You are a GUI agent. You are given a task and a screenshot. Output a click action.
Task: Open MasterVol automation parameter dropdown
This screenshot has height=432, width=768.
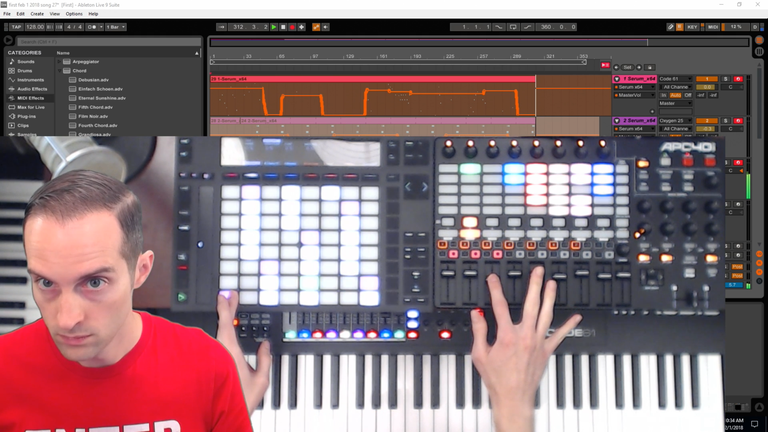pyautogui.click(x=635, y=96)
